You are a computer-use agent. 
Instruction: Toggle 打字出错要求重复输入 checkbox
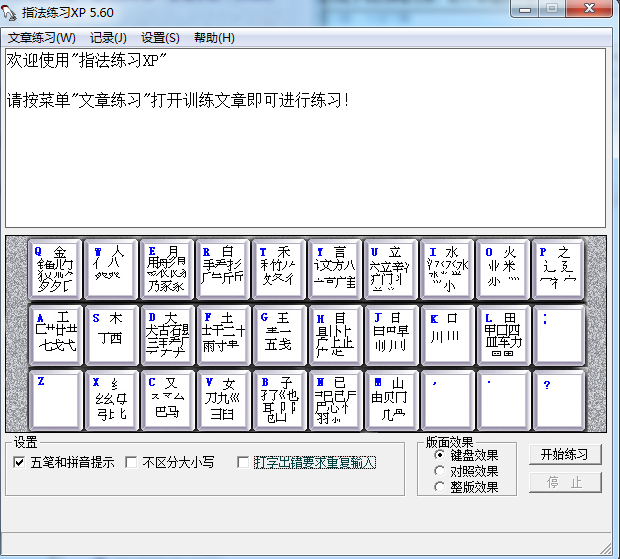(244, 462)
